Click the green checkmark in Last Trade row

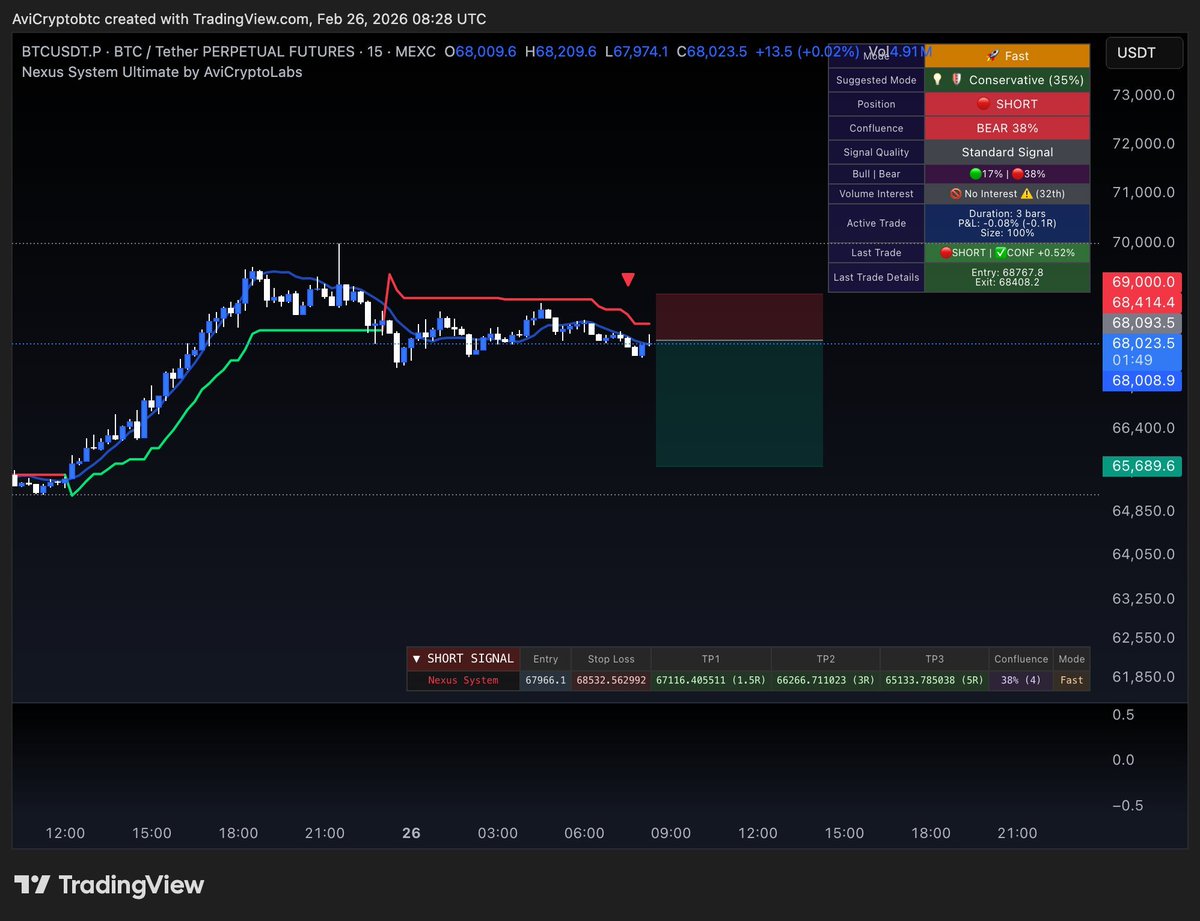pos(998,252)
